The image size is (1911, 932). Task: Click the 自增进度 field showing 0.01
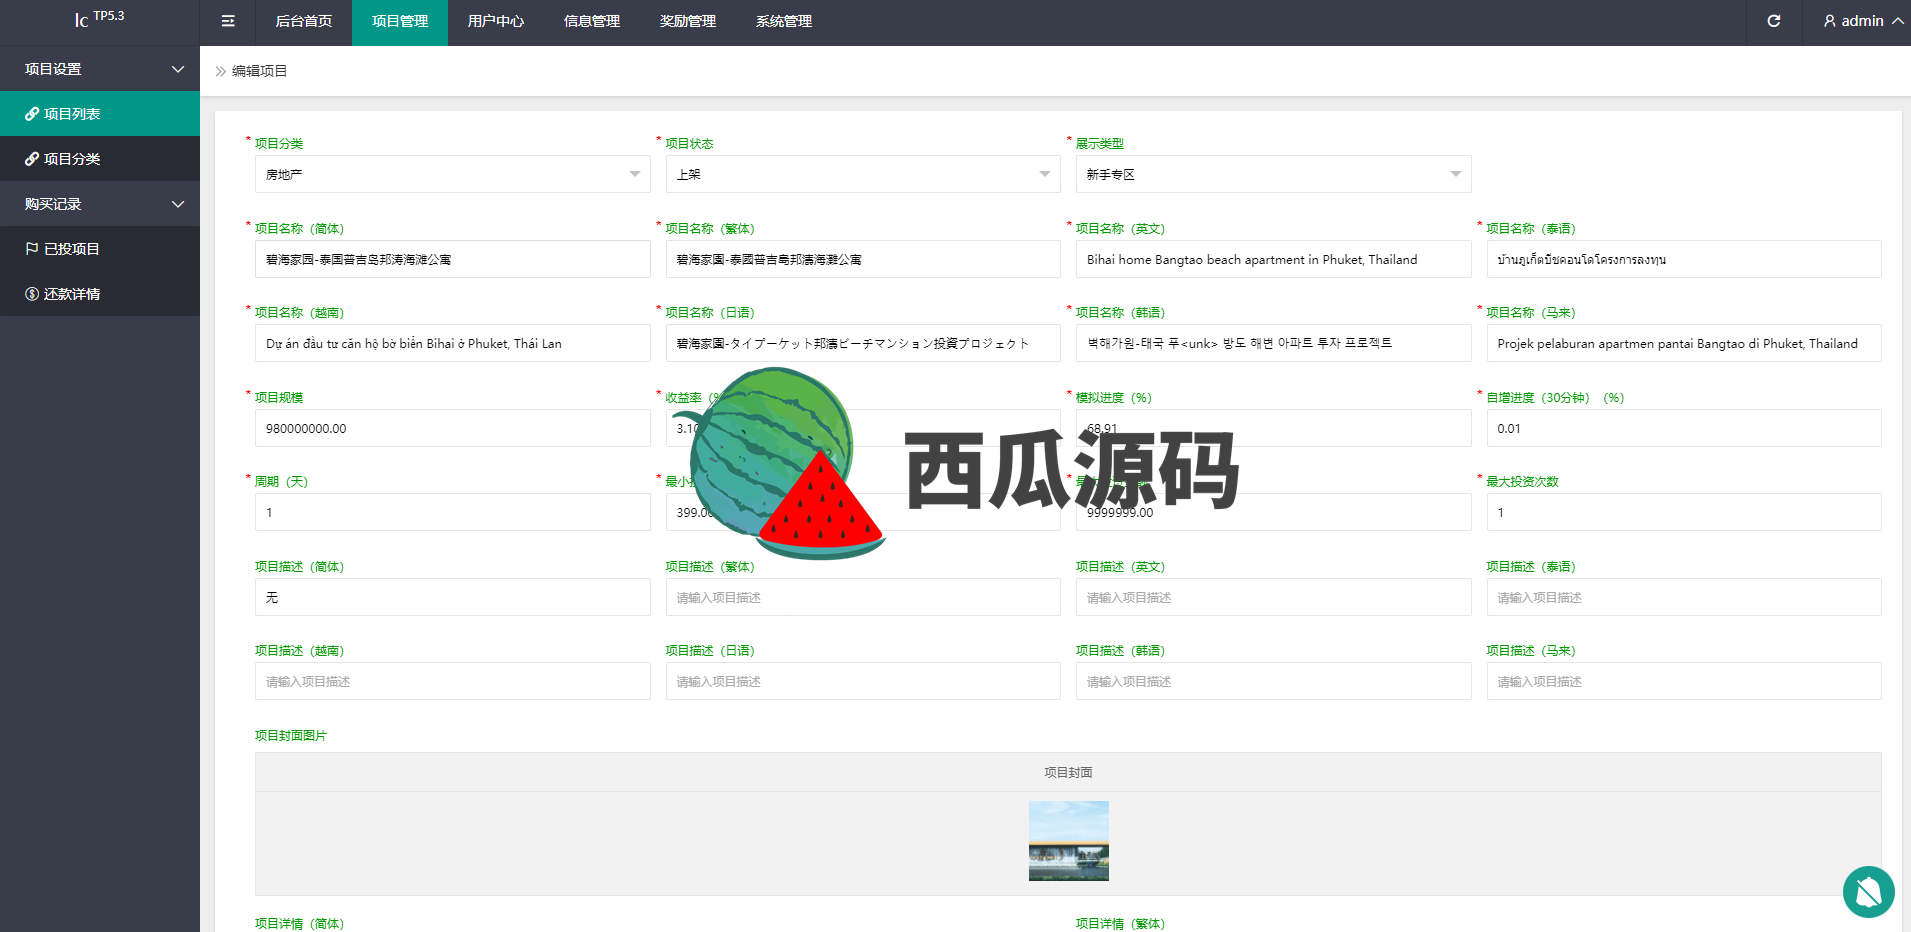click(1684, 428)
